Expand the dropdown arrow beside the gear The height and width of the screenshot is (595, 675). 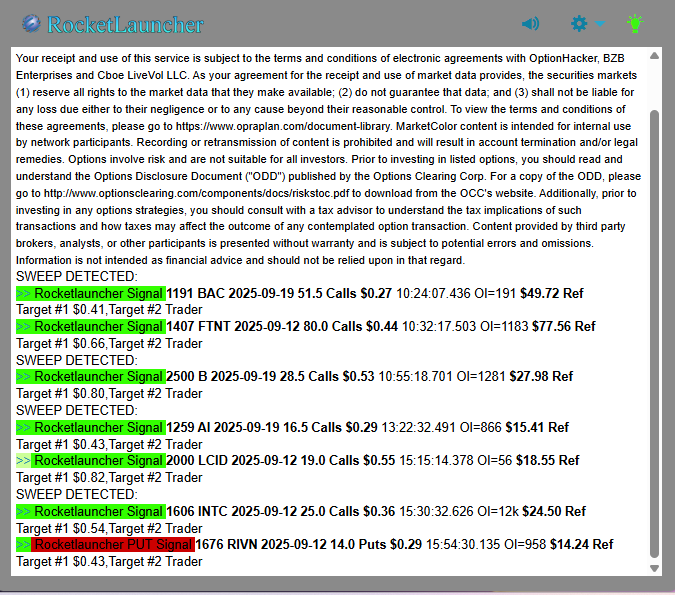tap(600, 24)
